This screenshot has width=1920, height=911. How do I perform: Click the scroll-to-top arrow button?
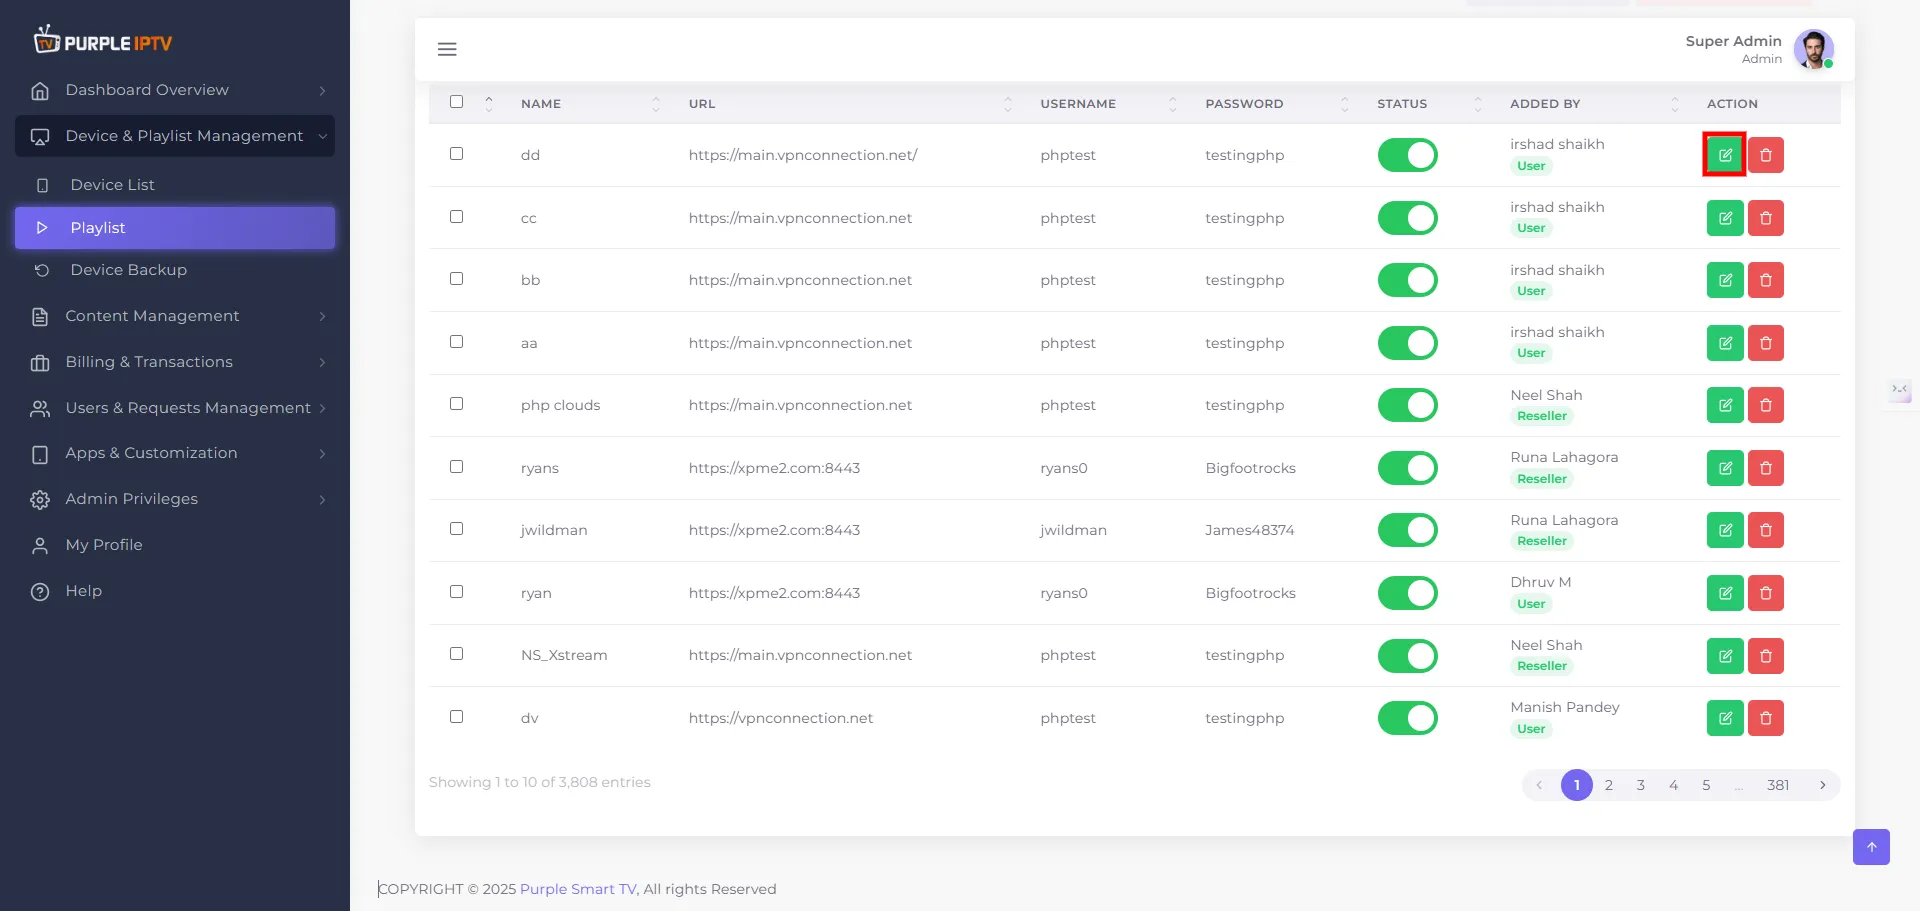tap(1871, 847)
